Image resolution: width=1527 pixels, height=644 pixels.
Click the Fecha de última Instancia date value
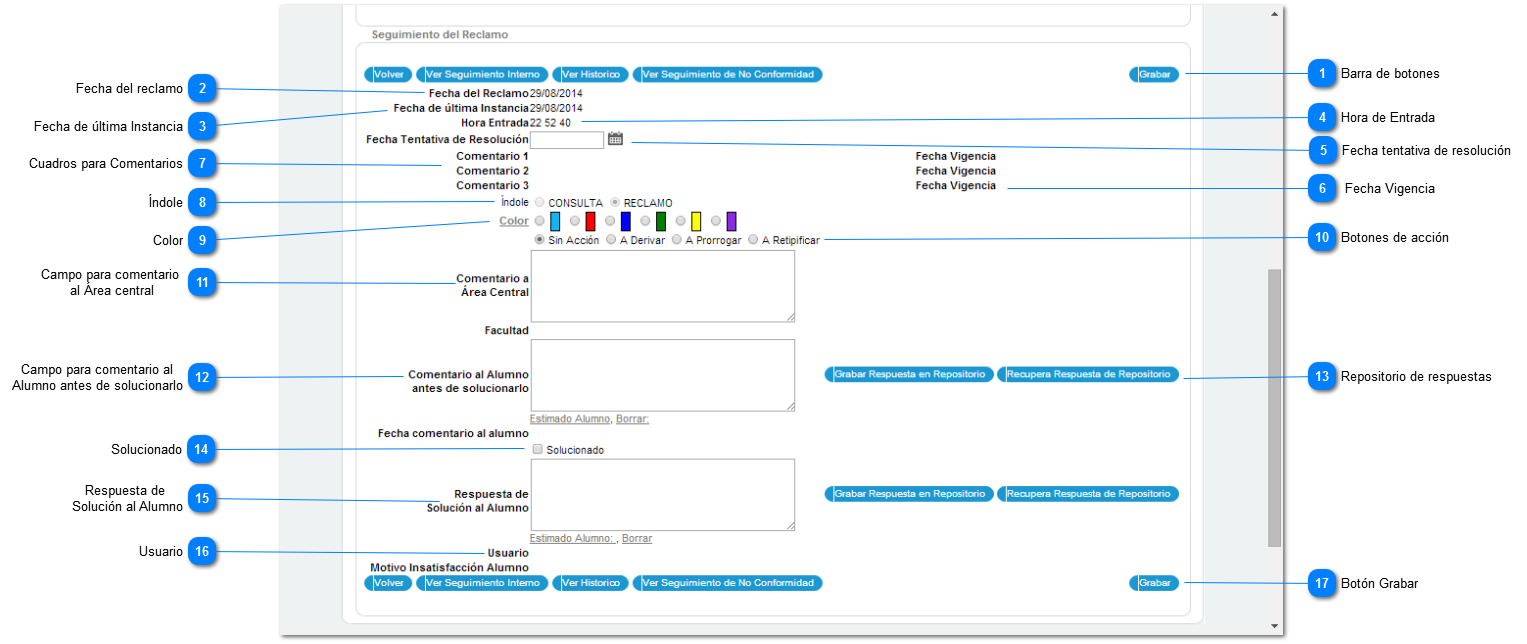(556, 108)
